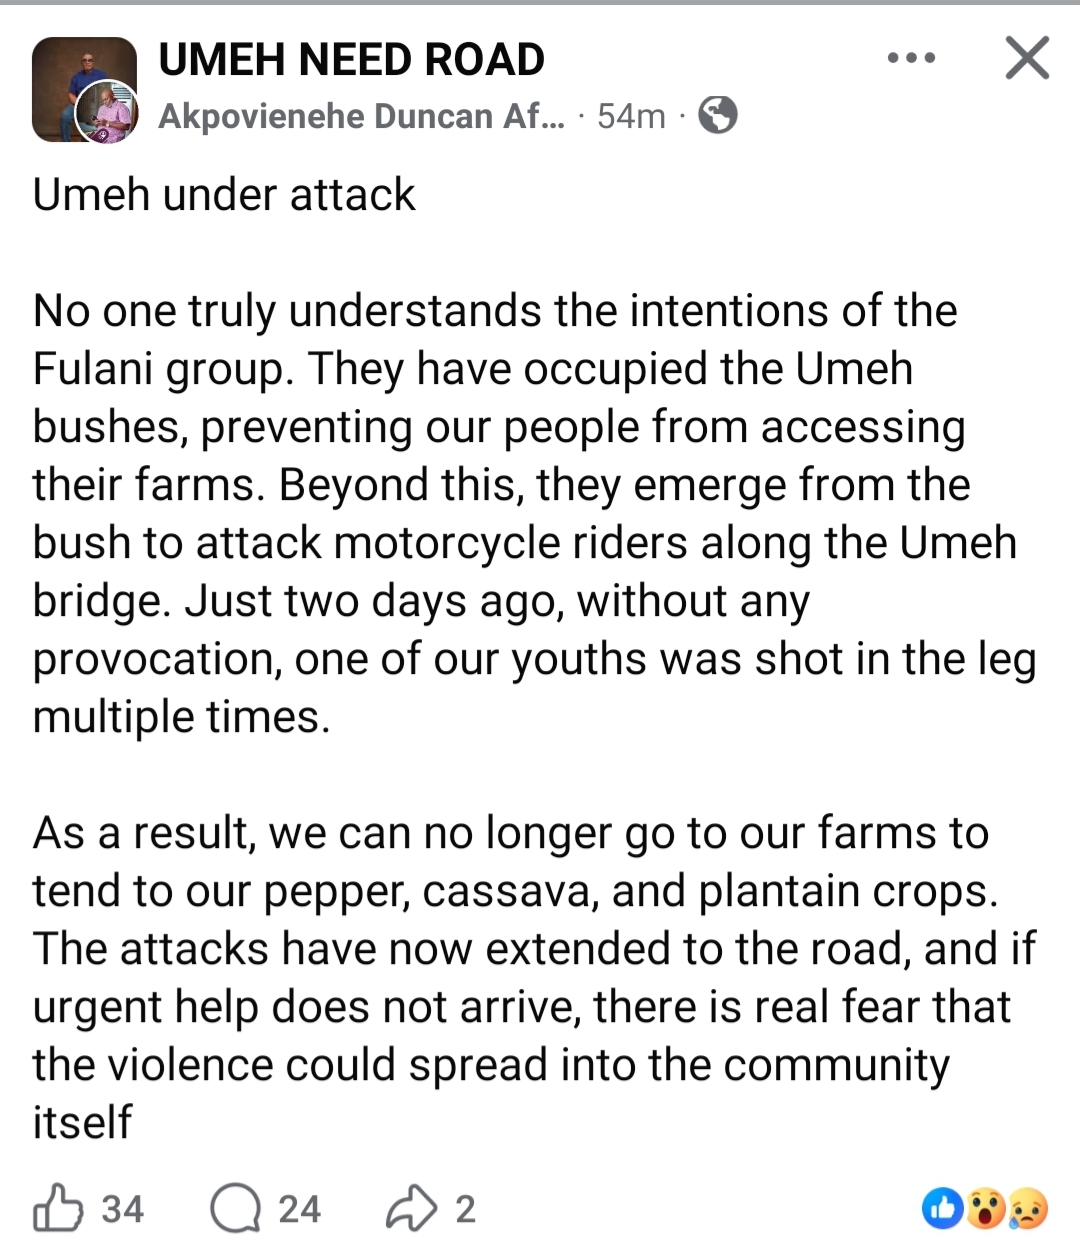
Task: View the 34 likes count
Action: (123, 1209)
